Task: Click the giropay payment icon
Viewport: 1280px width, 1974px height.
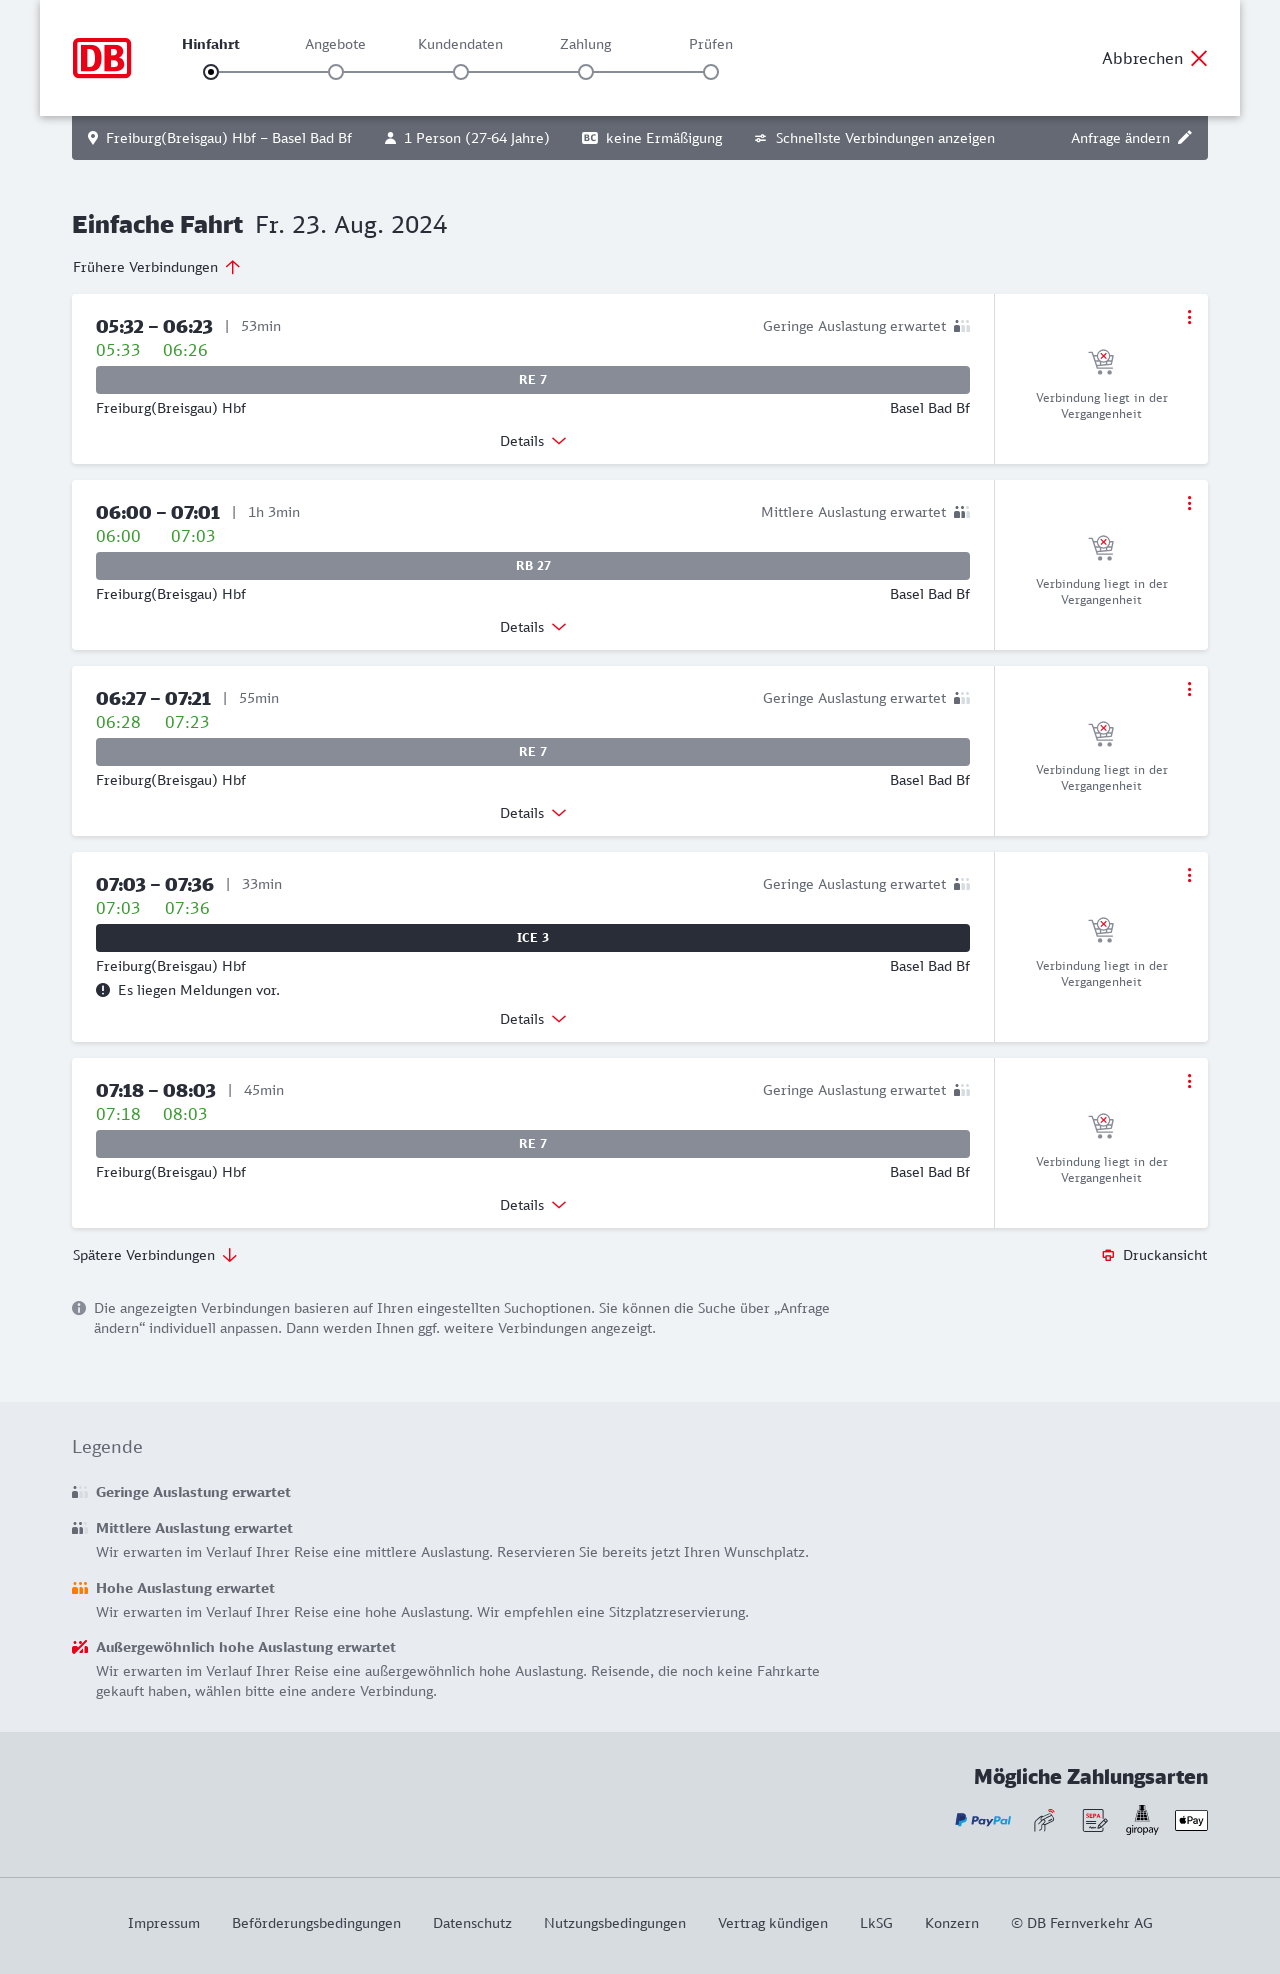Action: click(1142, 1820)
